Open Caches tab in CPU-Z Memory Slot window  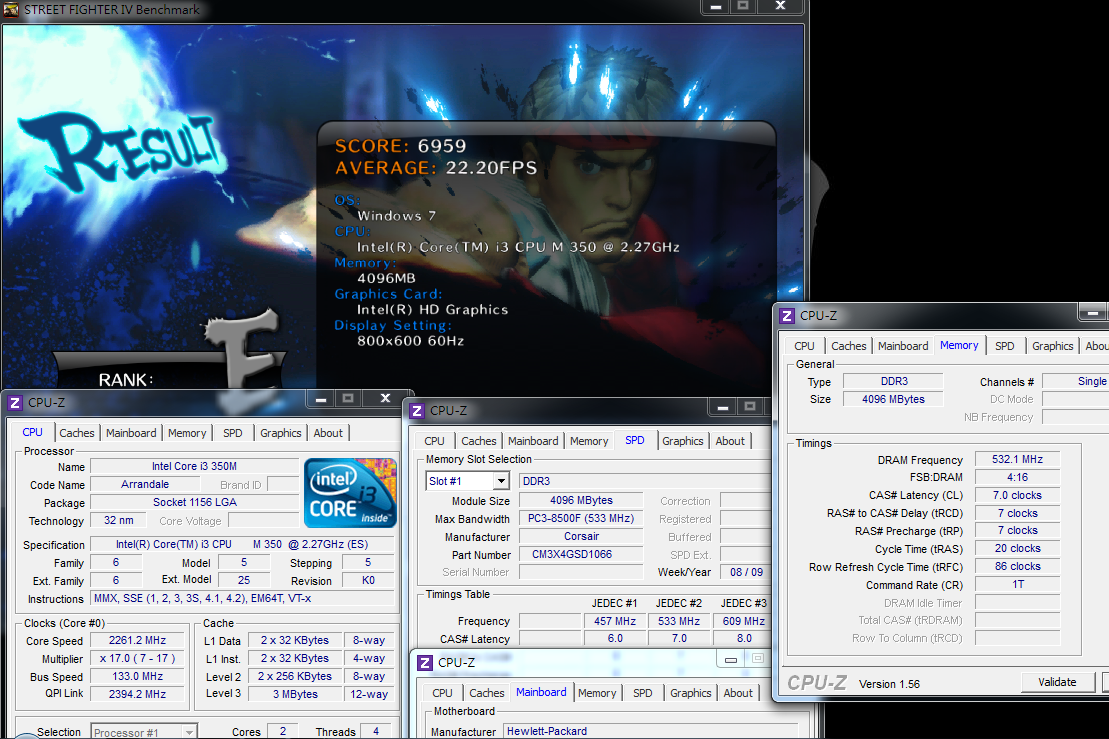click(x=479, y=441)
